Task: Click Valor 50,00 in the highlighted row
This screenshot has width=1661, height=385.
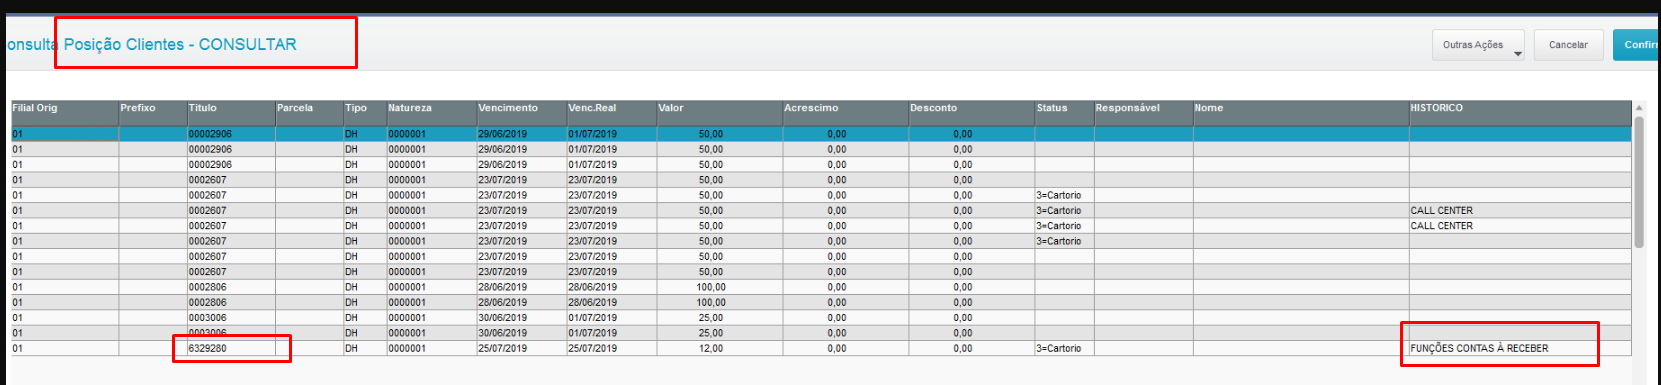Action: point(719,134)
